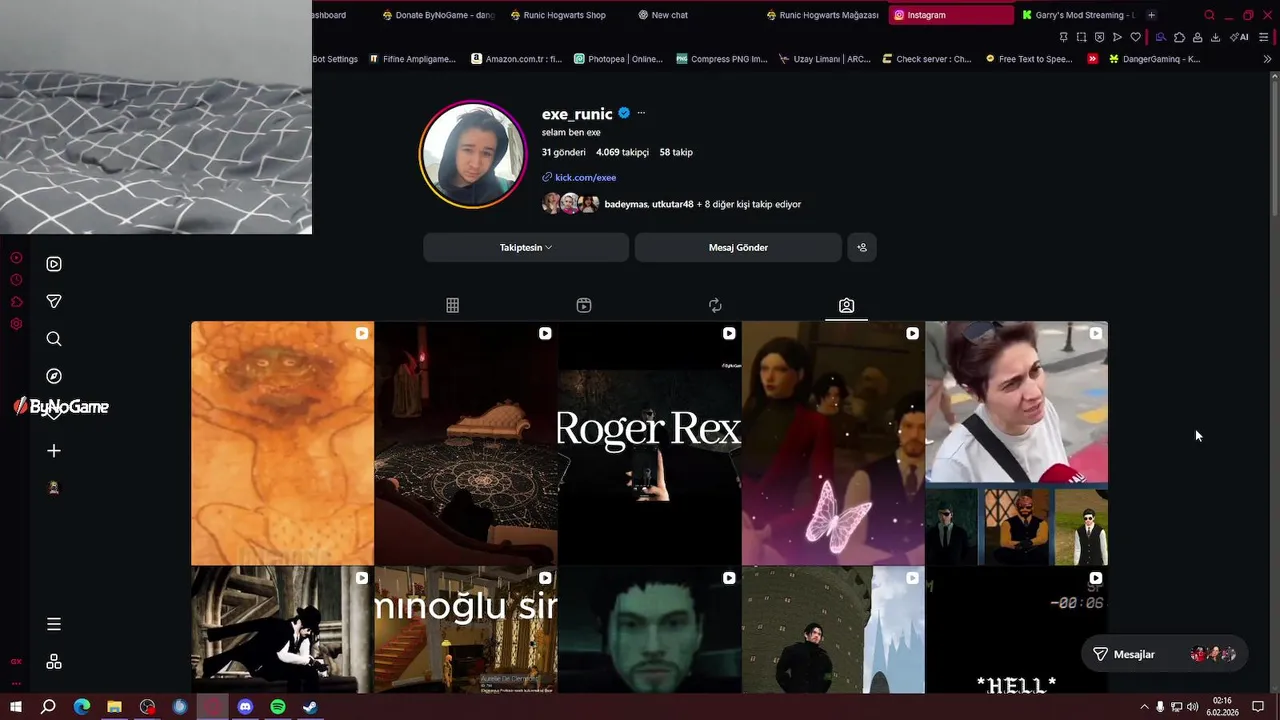Open Opera GX sidebar history clock
The image size is (1280, 720).
[x=16, y=280]
